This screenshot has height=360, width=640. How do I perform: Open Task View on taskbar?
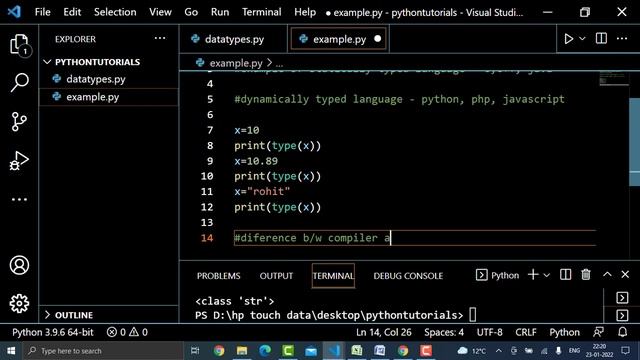[x=195, y=351]
